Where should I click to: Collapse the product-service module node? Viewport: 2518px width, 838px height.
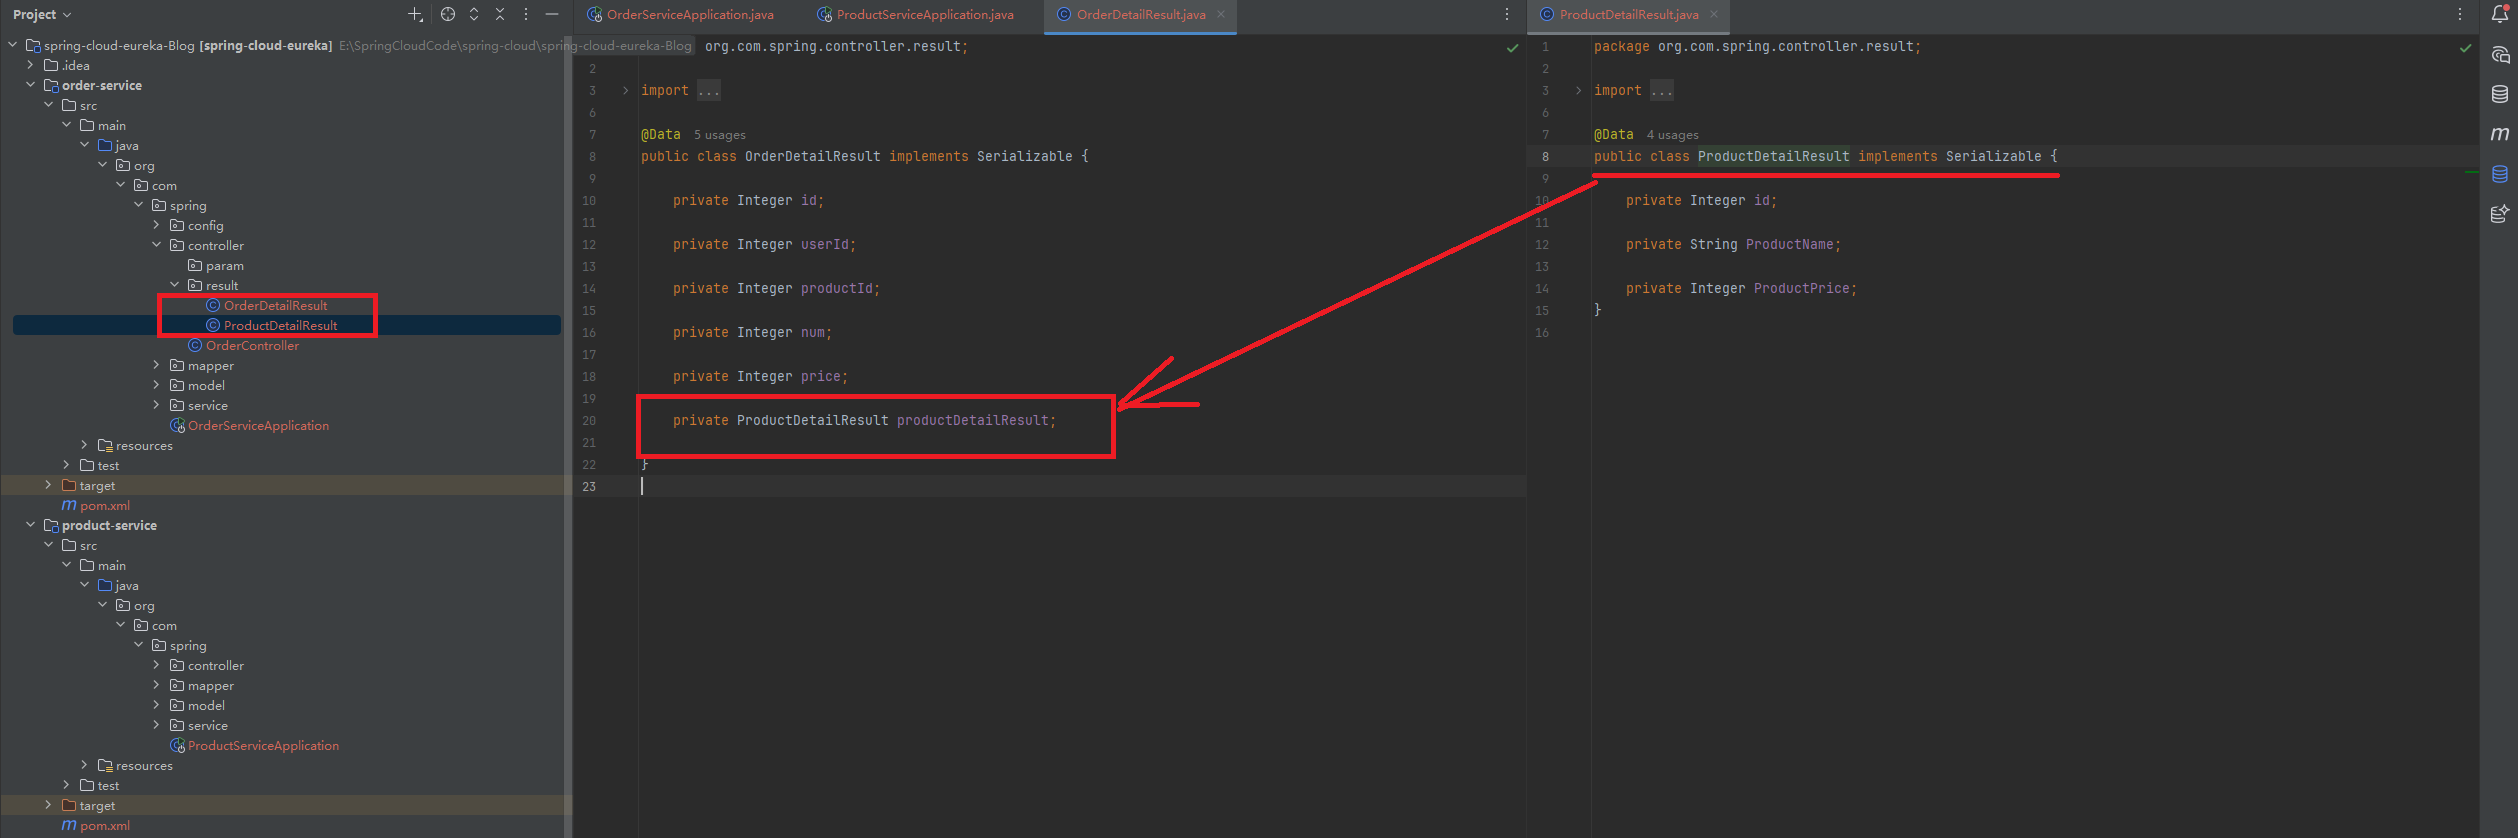[30, 525]
